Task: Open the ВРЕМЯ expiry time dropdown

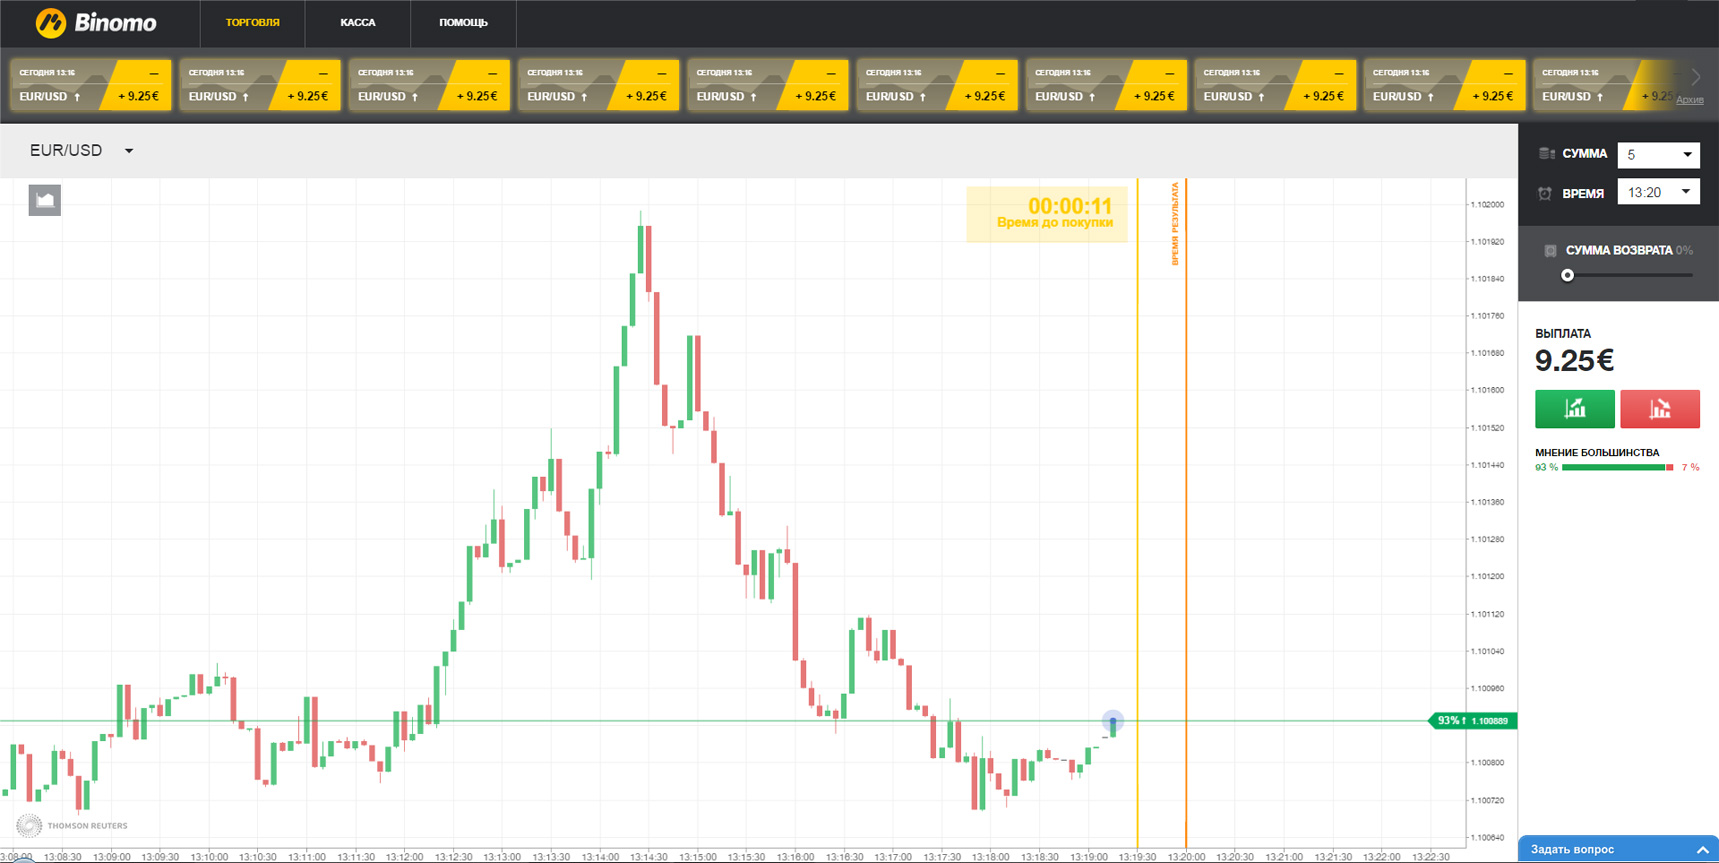Action: point(1658,192)
